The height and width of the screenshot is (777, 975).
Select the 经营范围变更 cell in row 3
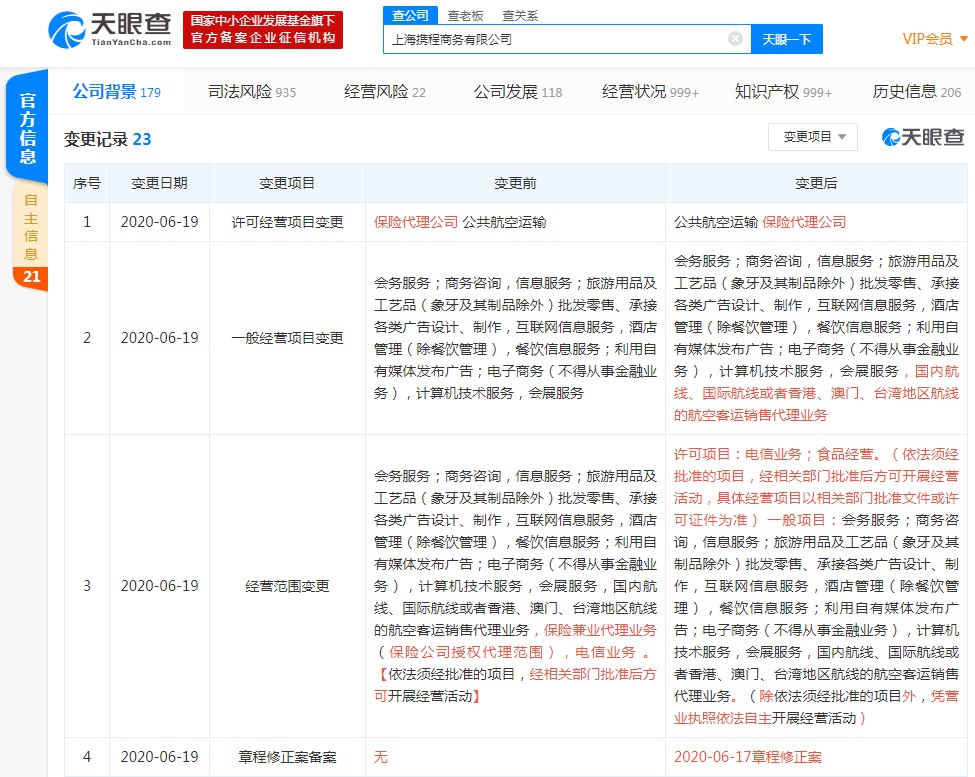(x=287, y=586)
